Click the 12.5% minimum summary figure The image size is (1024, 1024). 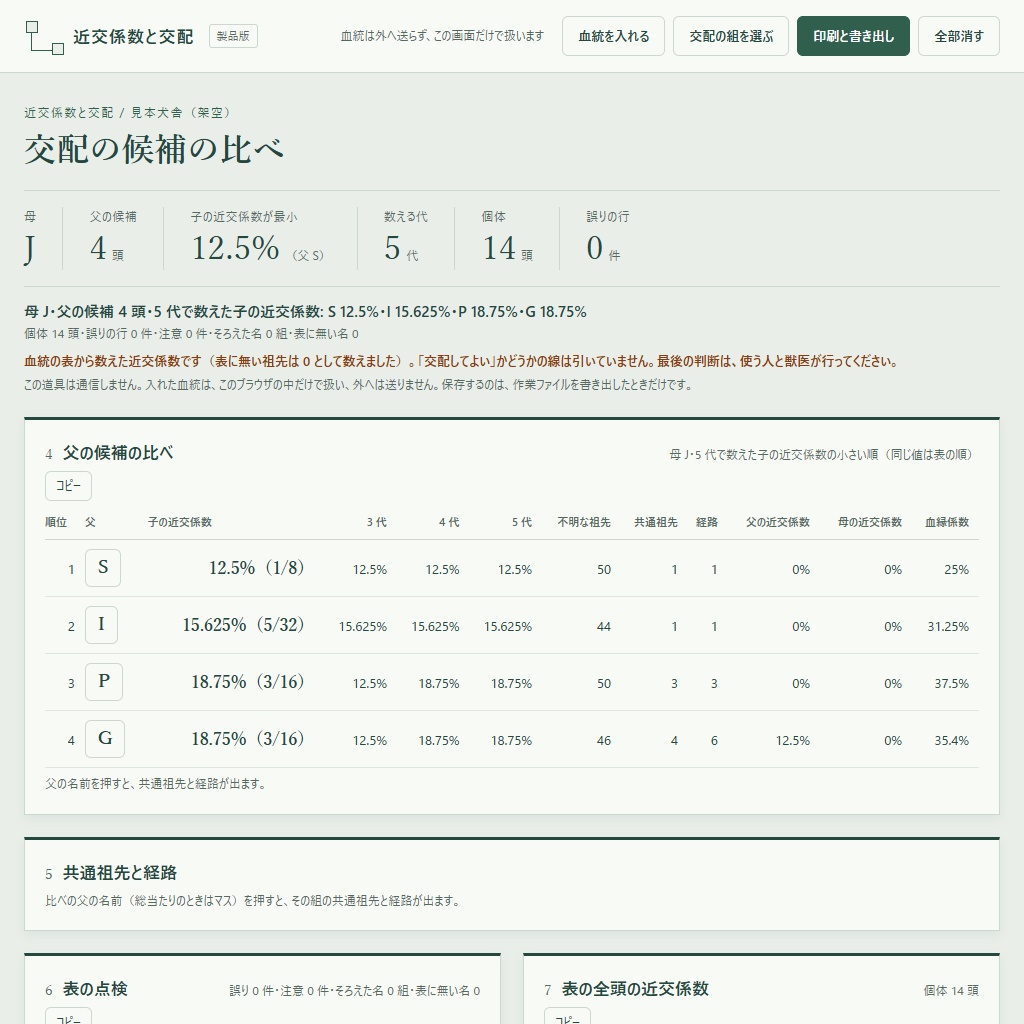[236, 248]
